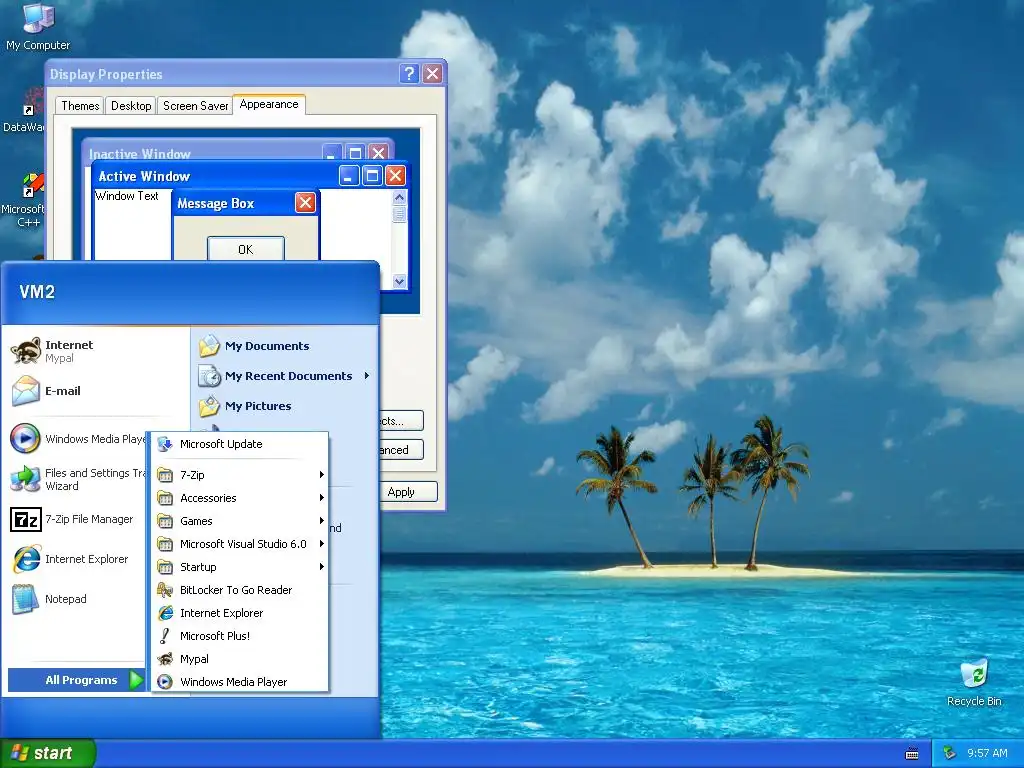Expand Microsoft Visual Studio 6.0 folder
1024x768 pixels.
pos(240,544)
